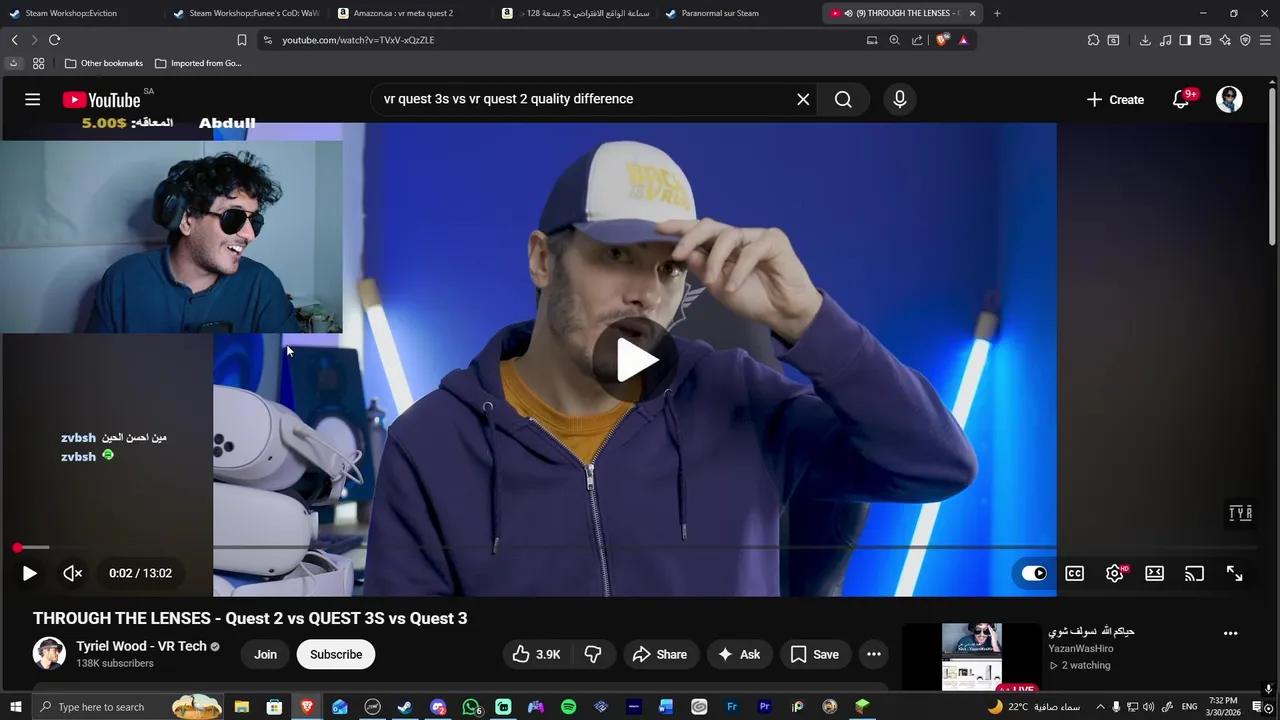
Task: Clear the YouTube search box text
Action: [x=803, y=99]
